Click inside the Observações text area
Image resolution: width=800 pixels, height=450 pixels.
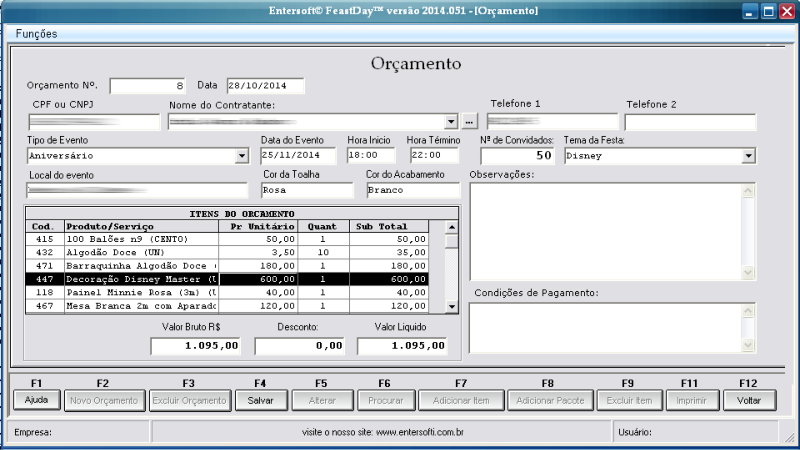(606, 232)
